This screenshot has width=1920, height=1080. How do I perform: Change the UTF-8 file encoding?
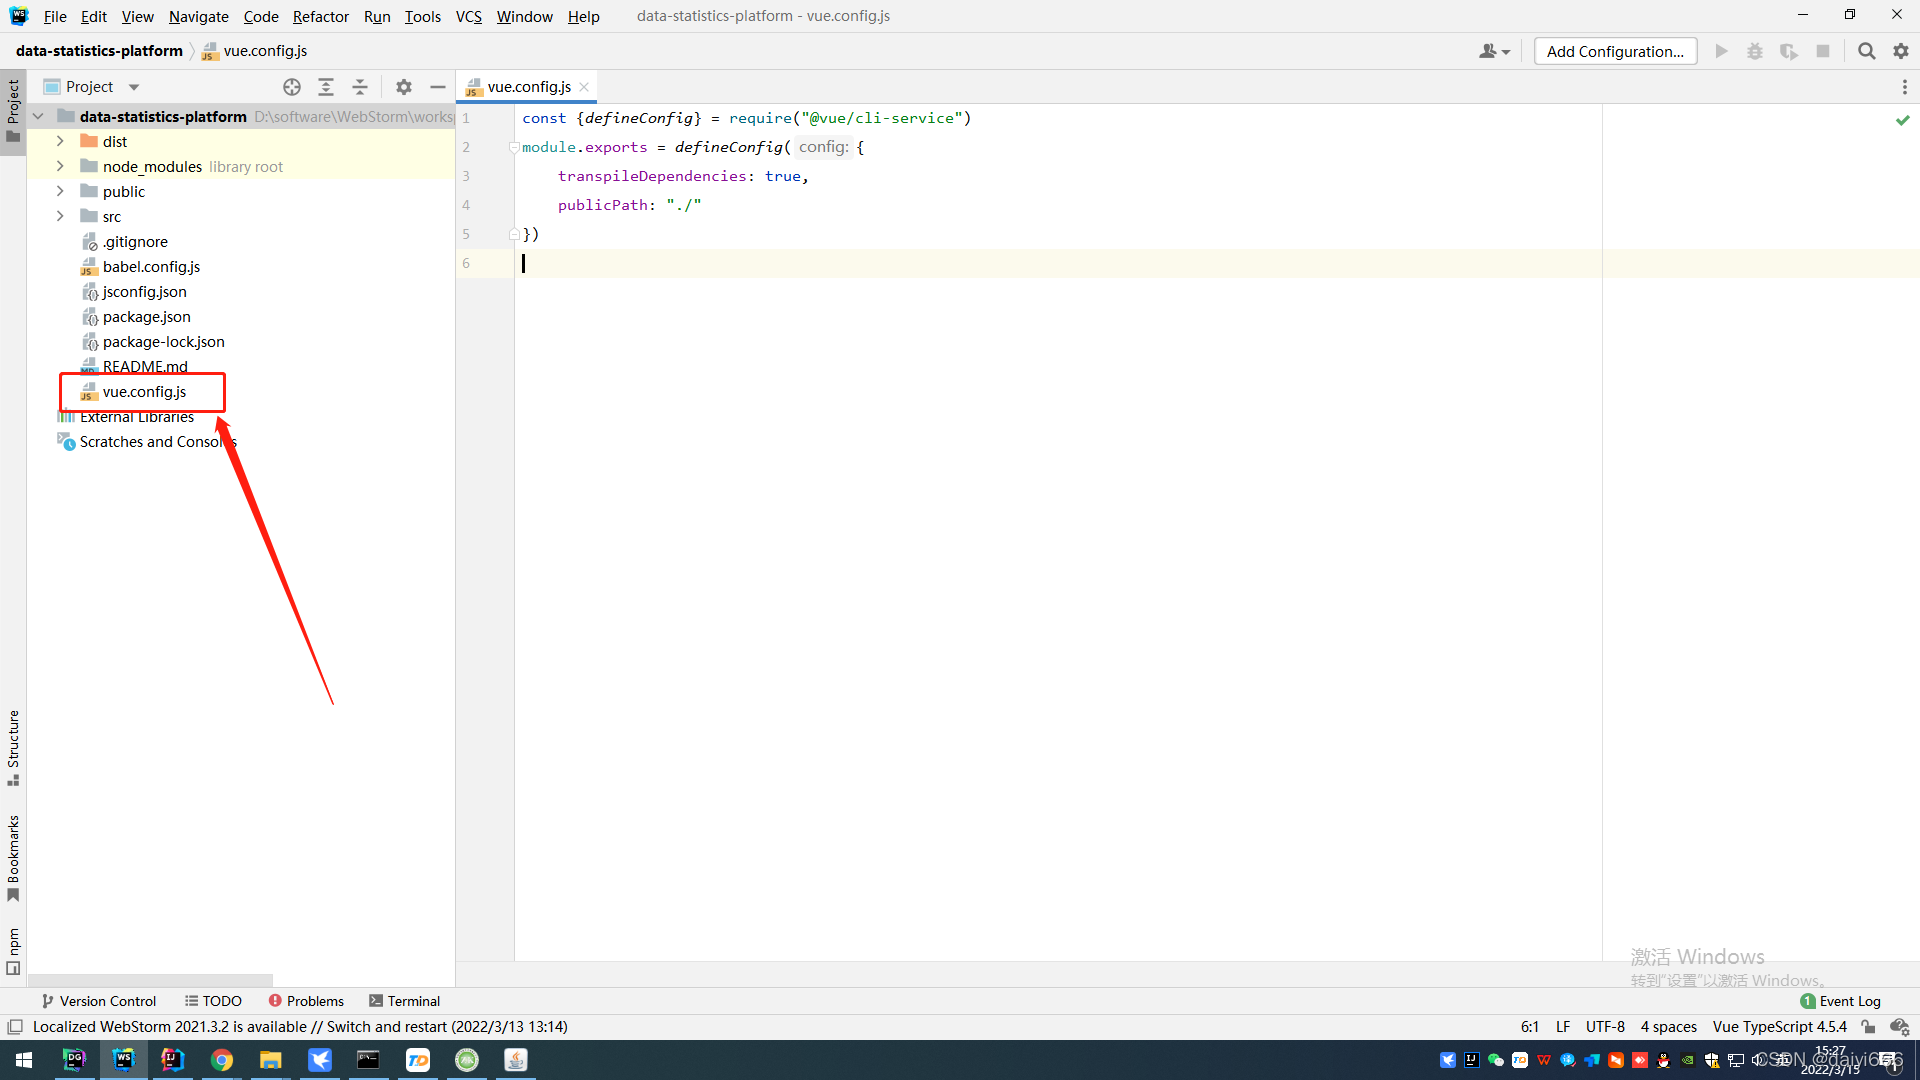click(x=1605, y=1027)
